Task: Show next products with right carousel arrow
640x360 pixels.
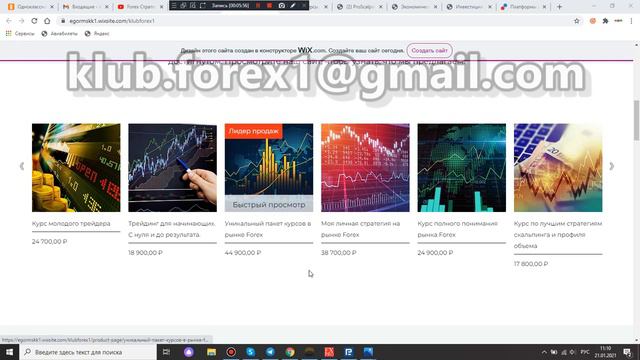Action: (611, 166)
